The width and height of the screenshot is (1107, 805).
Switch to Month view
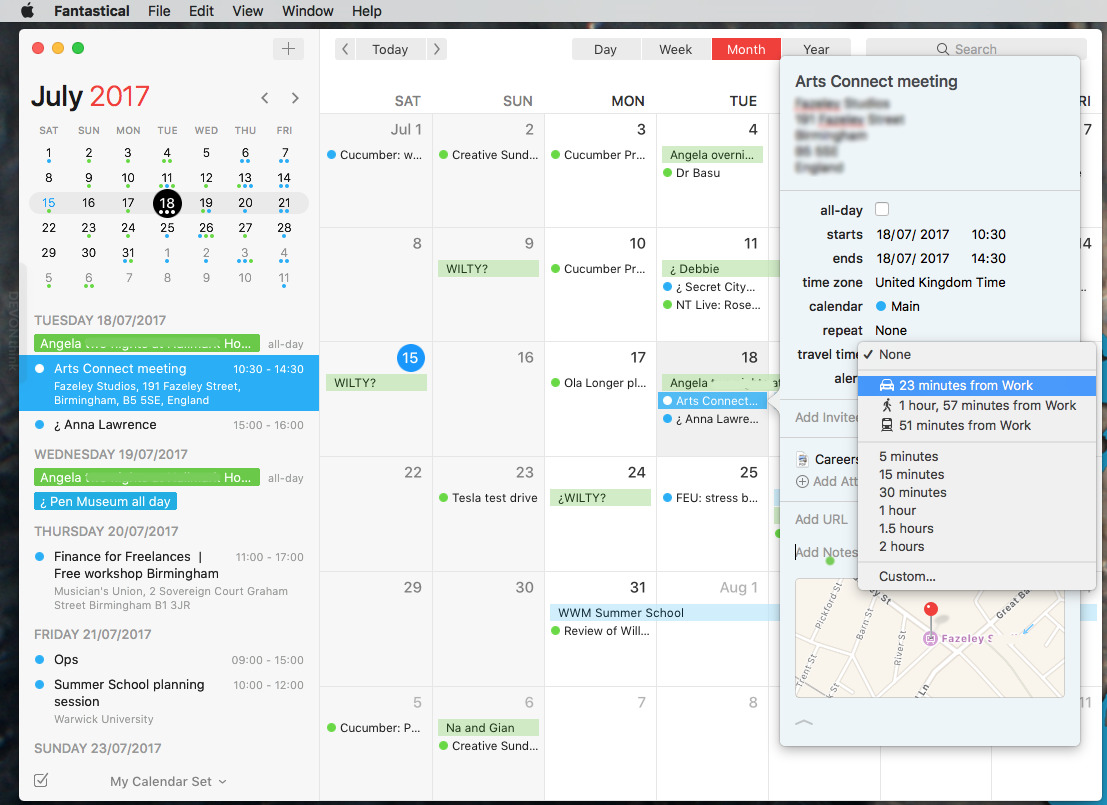pyautogui.click(x=746, y=49)
